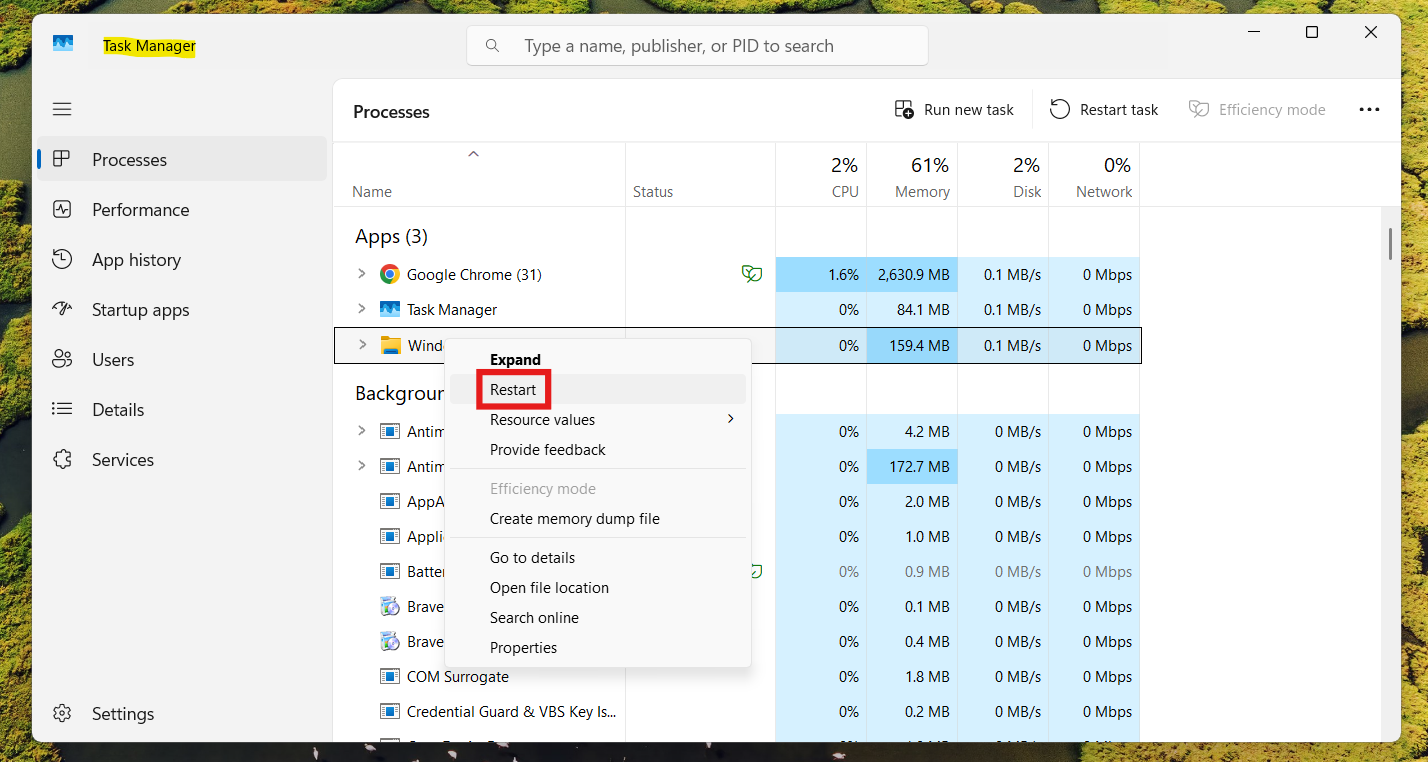Choose Go to details in context menu
The image size is (1428, 762).
pyautogui.click(x=532, y=557)
